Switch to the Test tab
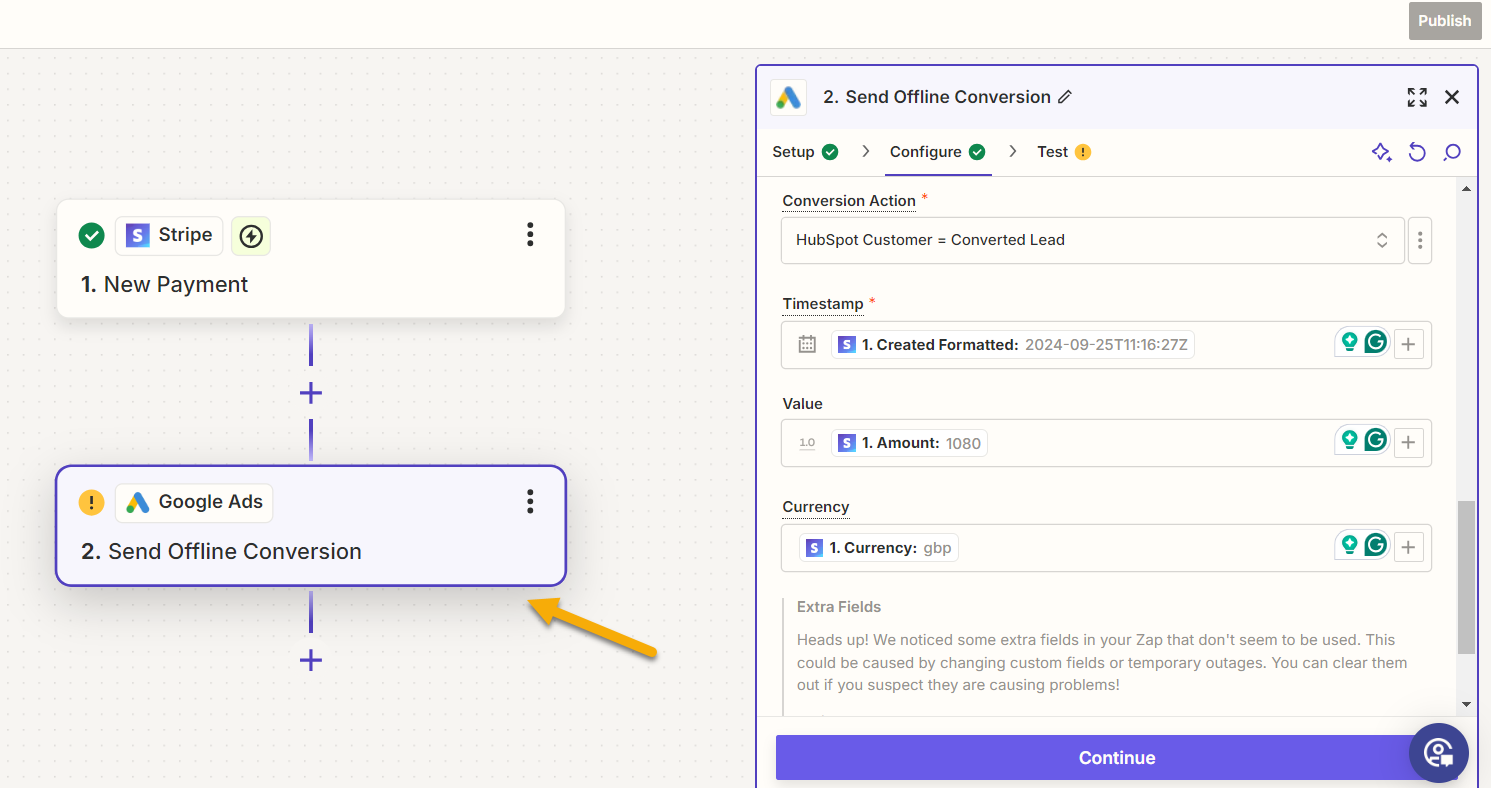Screen dimensions: 1491x788 [x=1064, y=152]
